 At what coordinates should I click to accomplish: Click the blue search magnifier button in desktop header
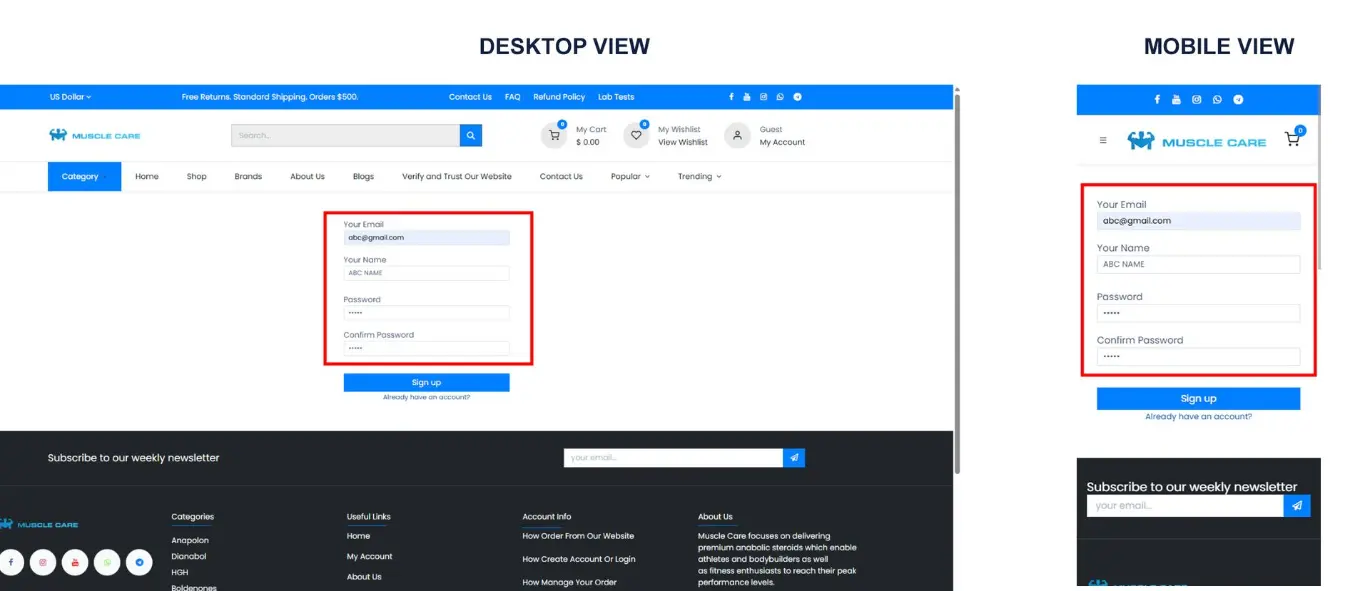tap(470, 136)
